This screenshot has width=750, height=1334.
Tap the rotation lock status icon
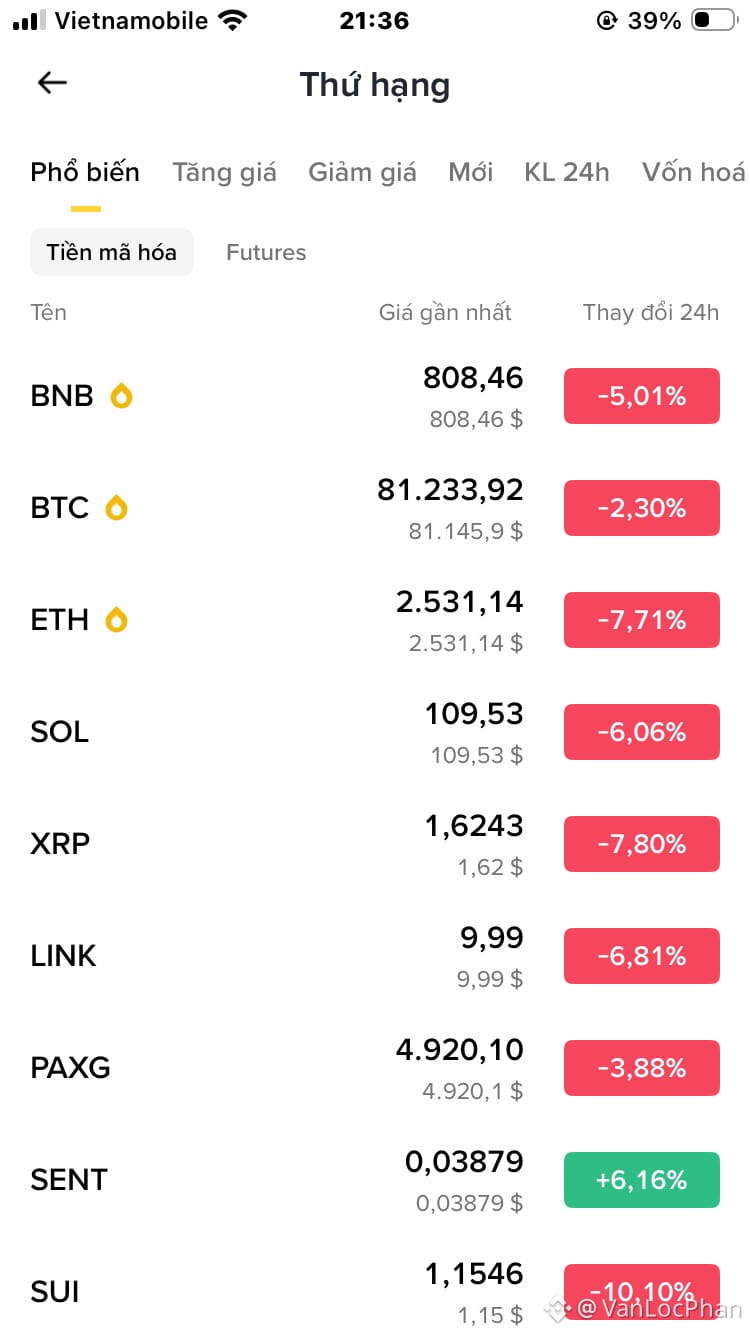tap(606, 20)
